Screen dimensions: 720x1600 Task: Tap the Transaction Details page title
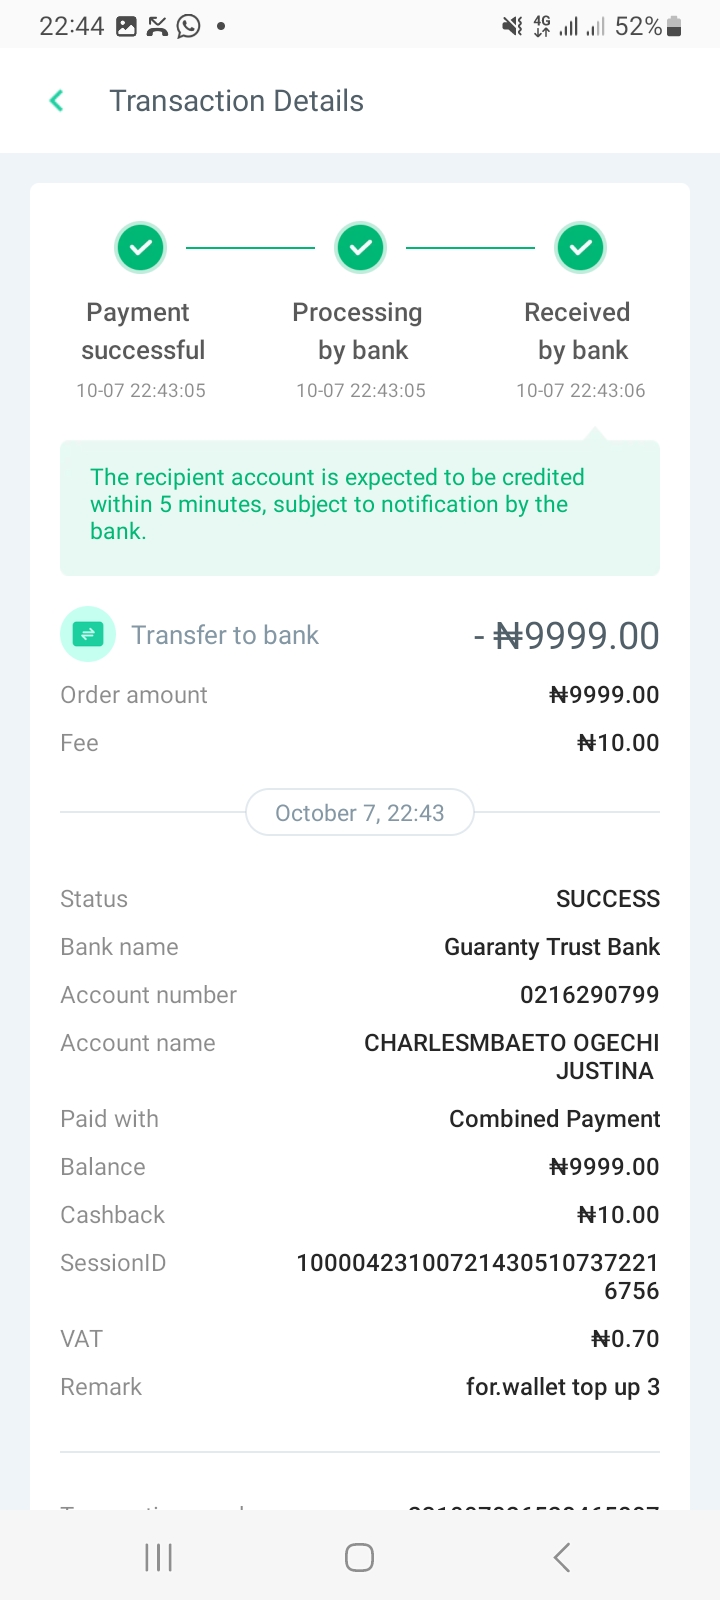click(236, 101)
